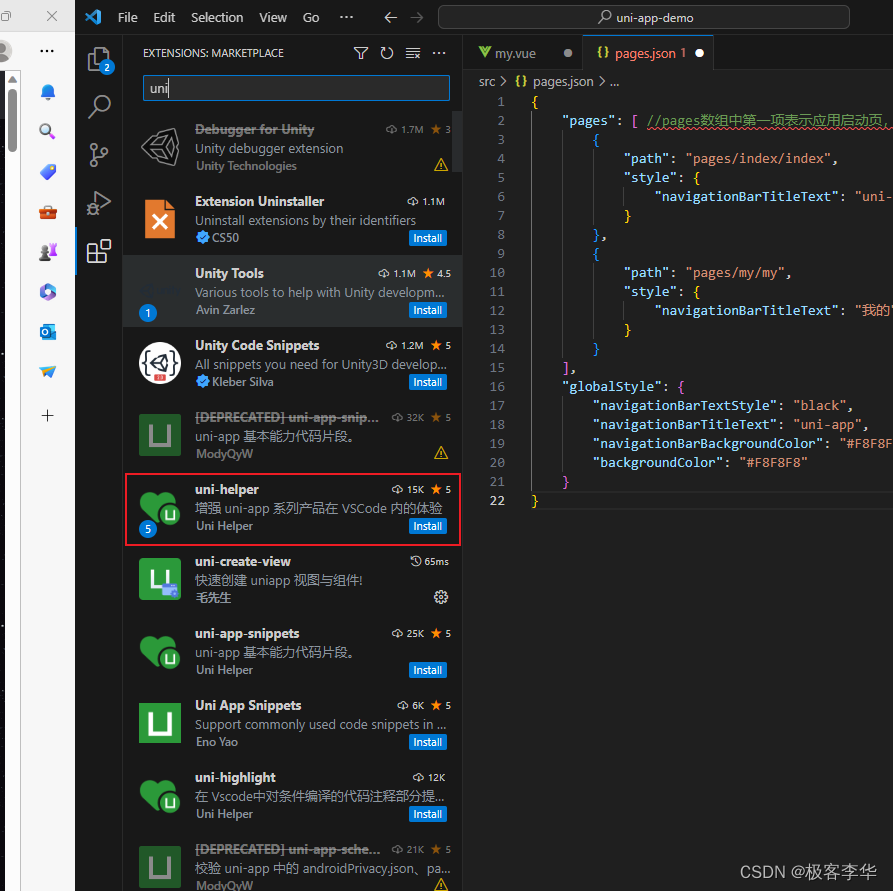The image size is (893, 891).
Task: Refresh the extensions marketplace list
Action: click(387, 53)
